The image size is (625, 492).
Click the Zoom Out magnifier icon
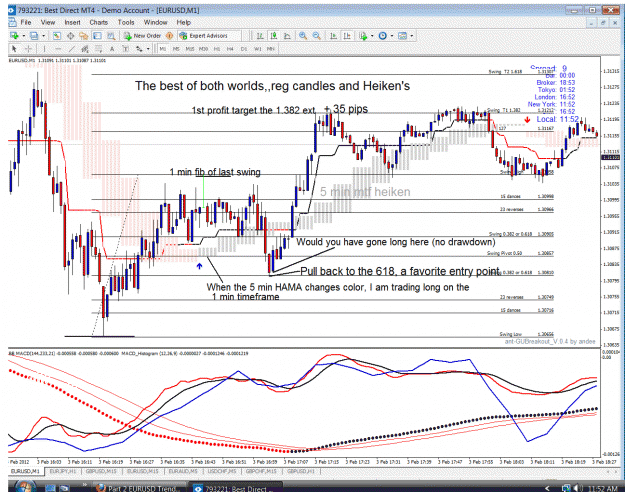tap(316, 36)
